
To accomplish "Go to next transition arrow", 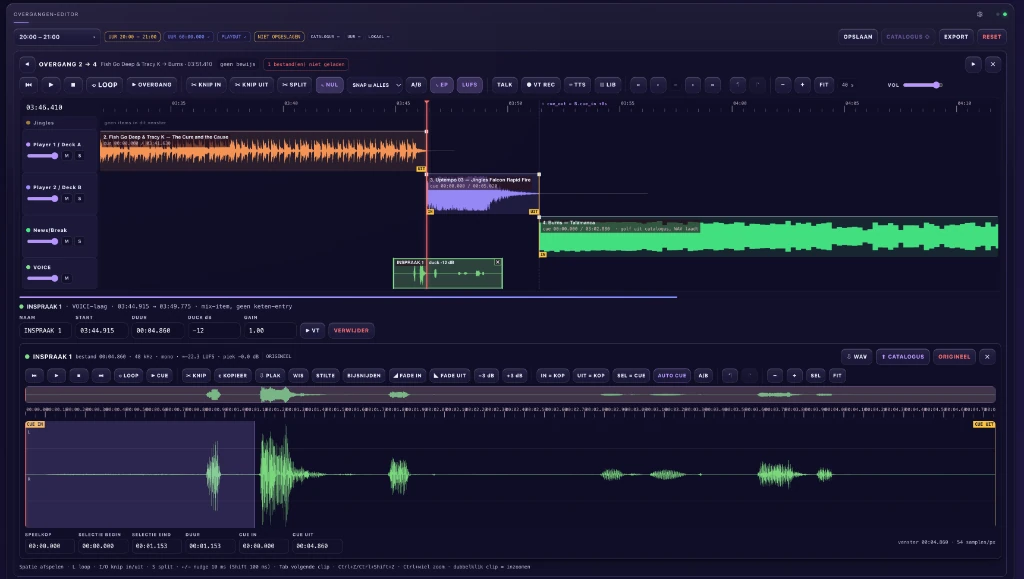I will tap(973, 65).
